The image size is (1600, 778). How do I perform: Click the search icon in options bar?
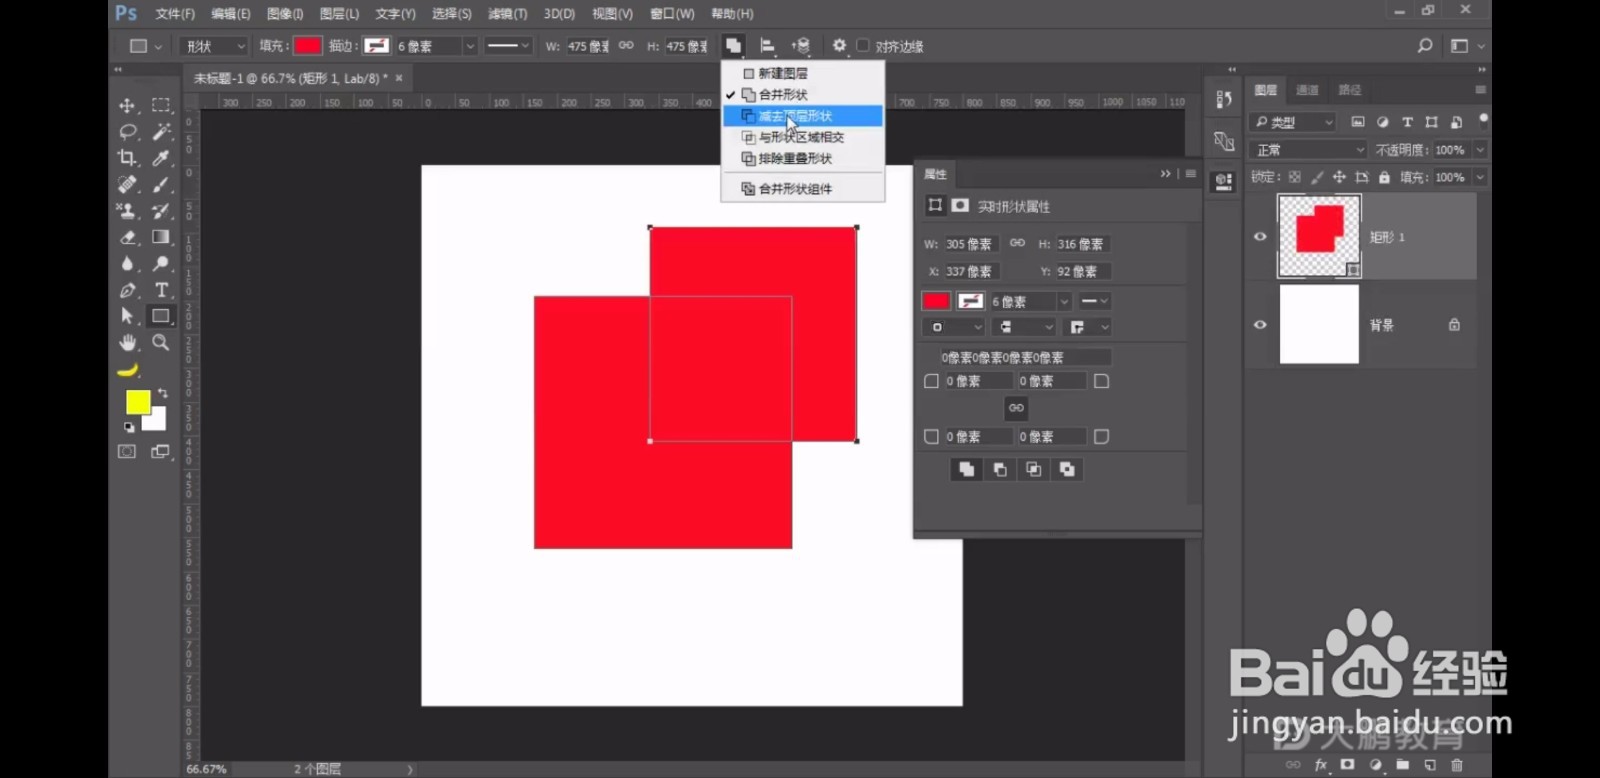pos(1425,46)
